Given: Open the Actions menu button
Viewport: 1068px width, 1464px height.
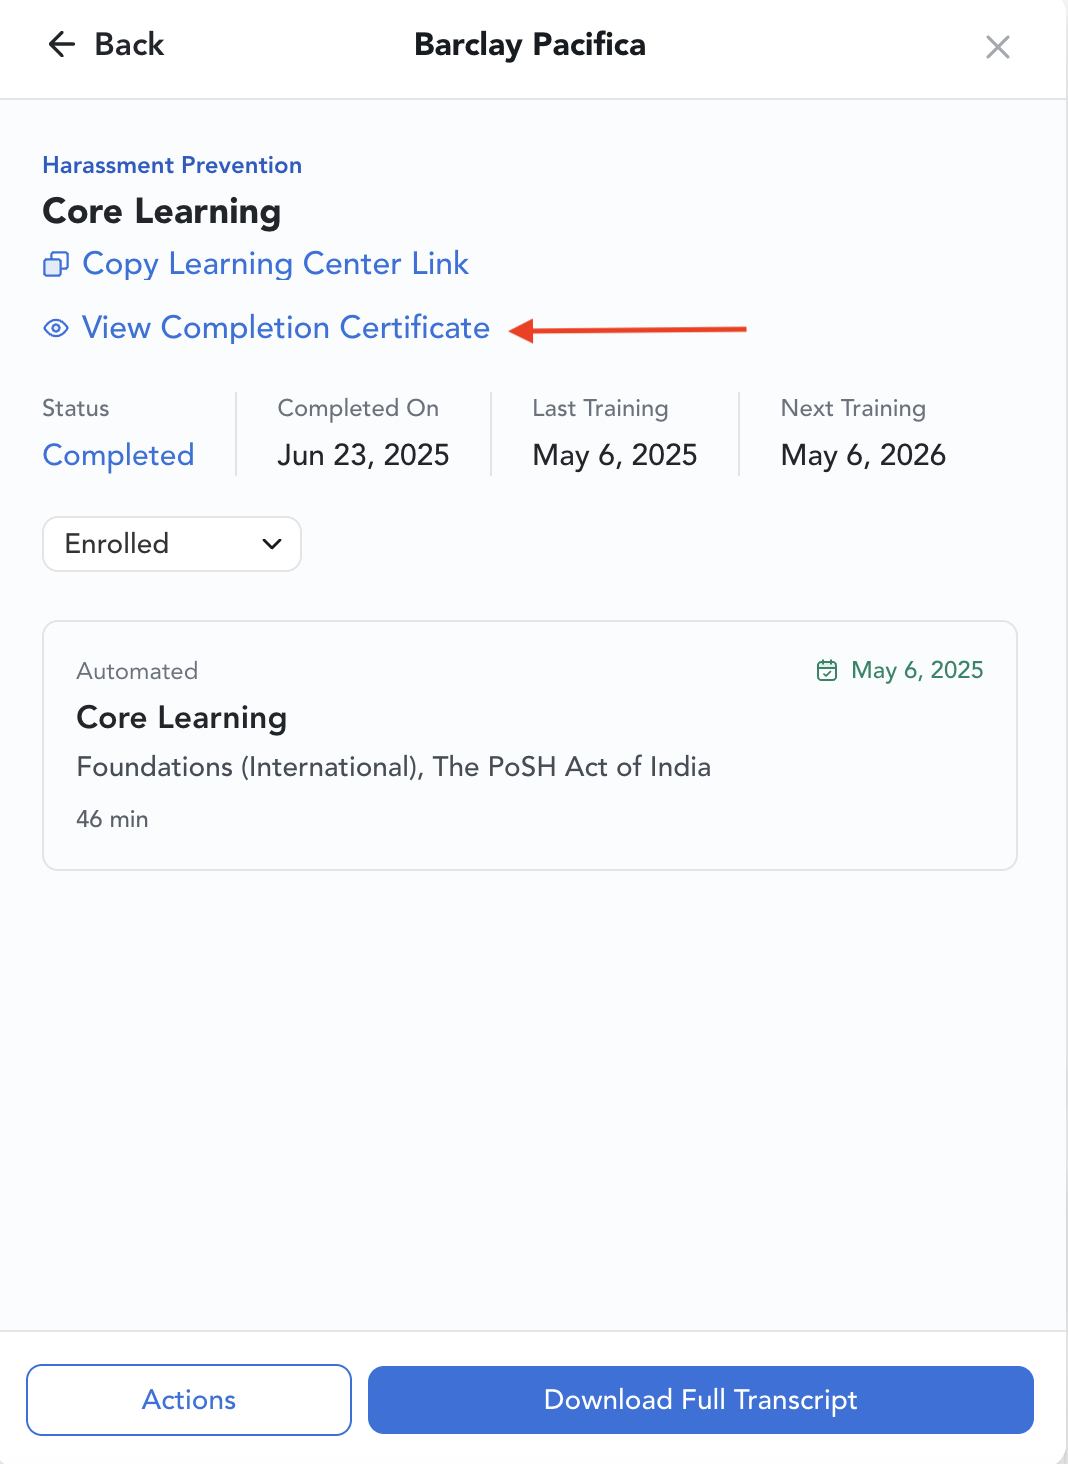Looking at the screenshot, I should tap(189, 1400).
